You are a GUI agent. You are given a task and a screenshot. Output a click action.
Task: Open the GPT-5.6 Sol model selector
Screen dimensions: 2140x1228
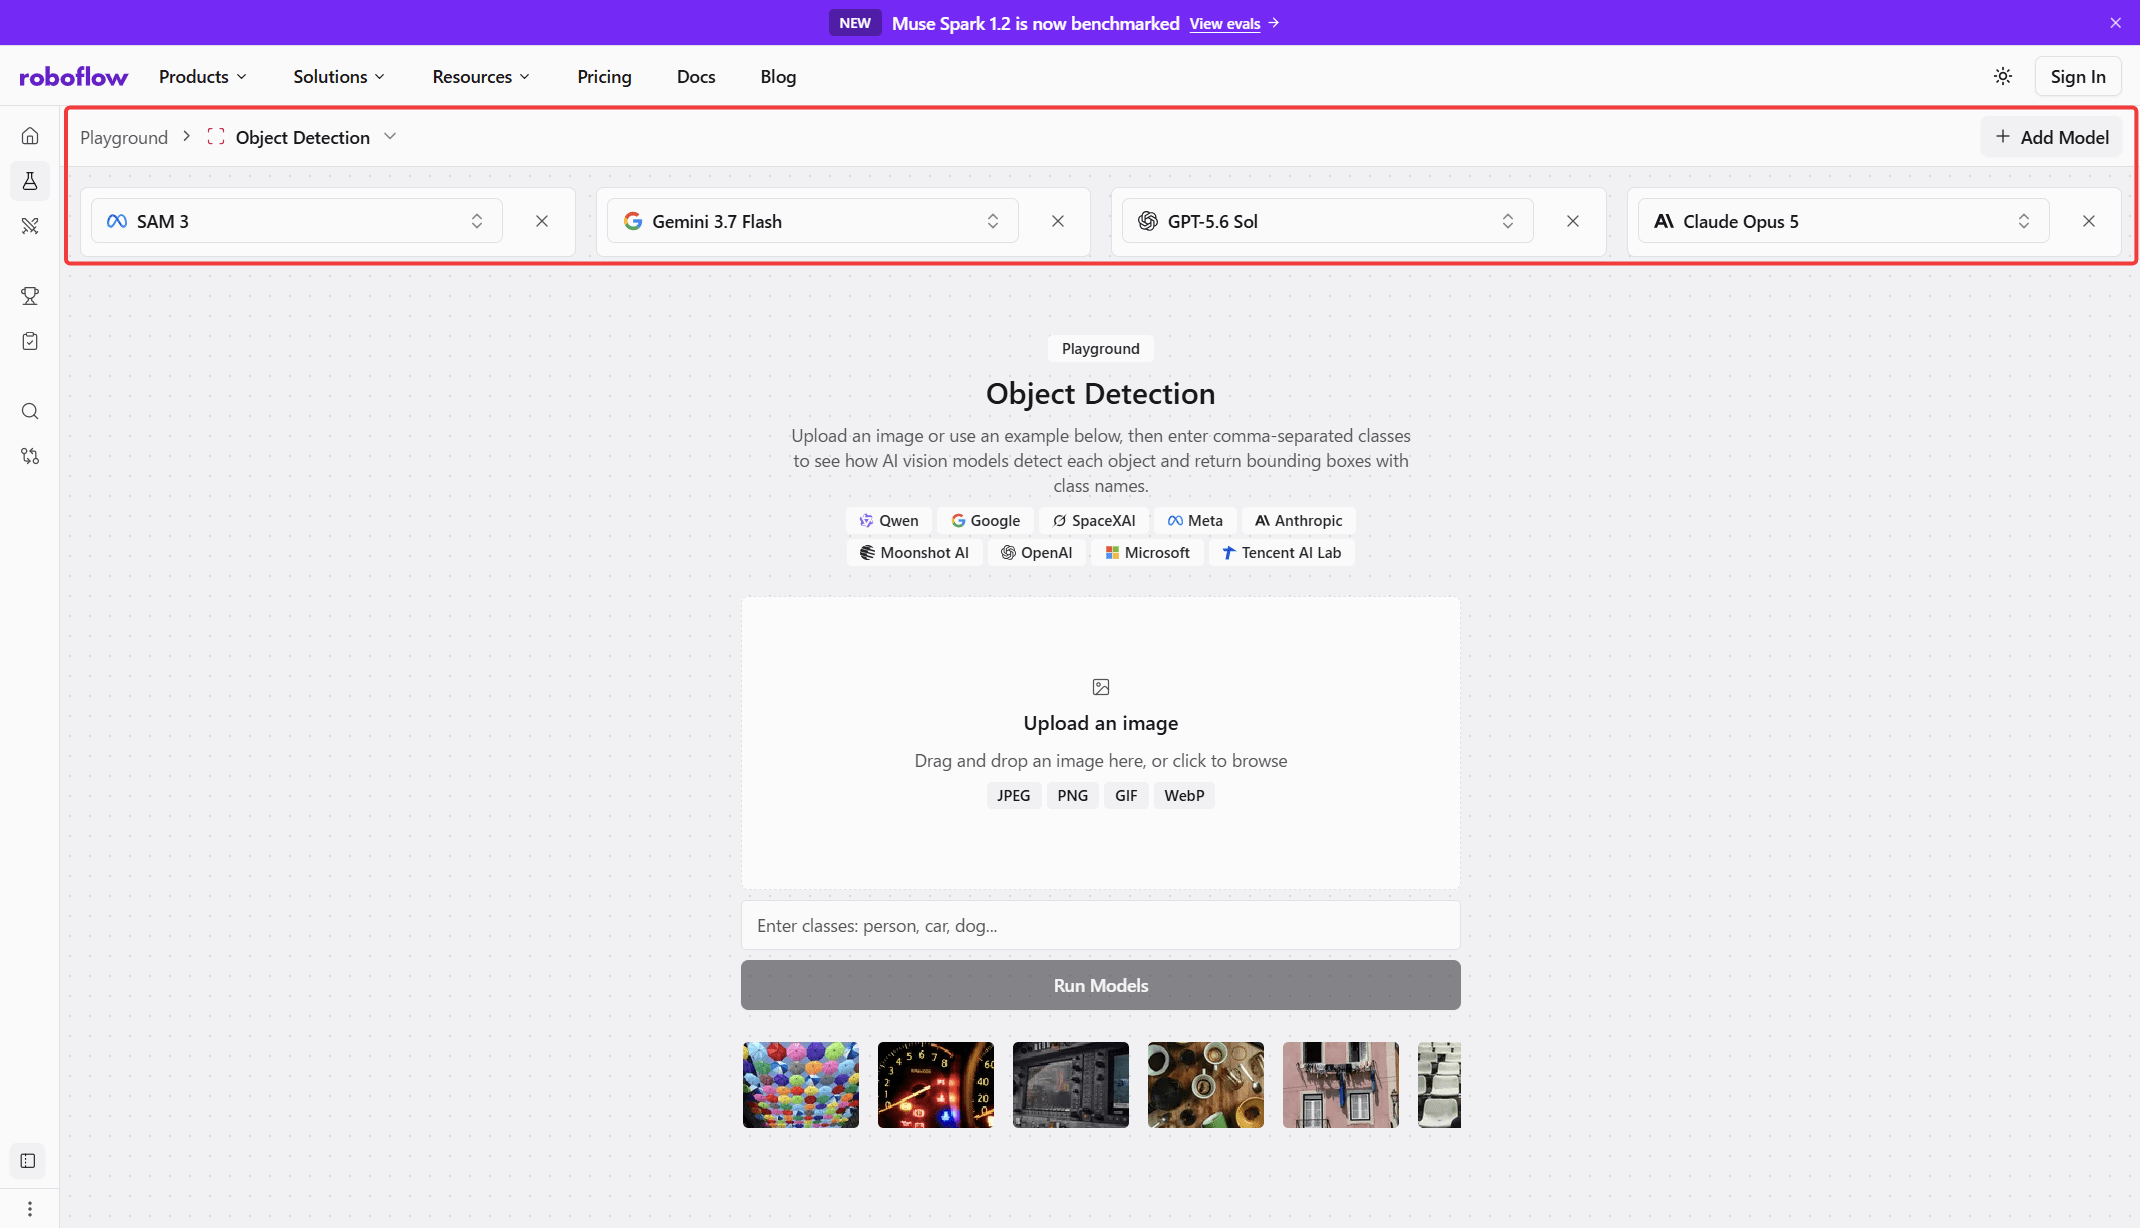point(1327,221)
